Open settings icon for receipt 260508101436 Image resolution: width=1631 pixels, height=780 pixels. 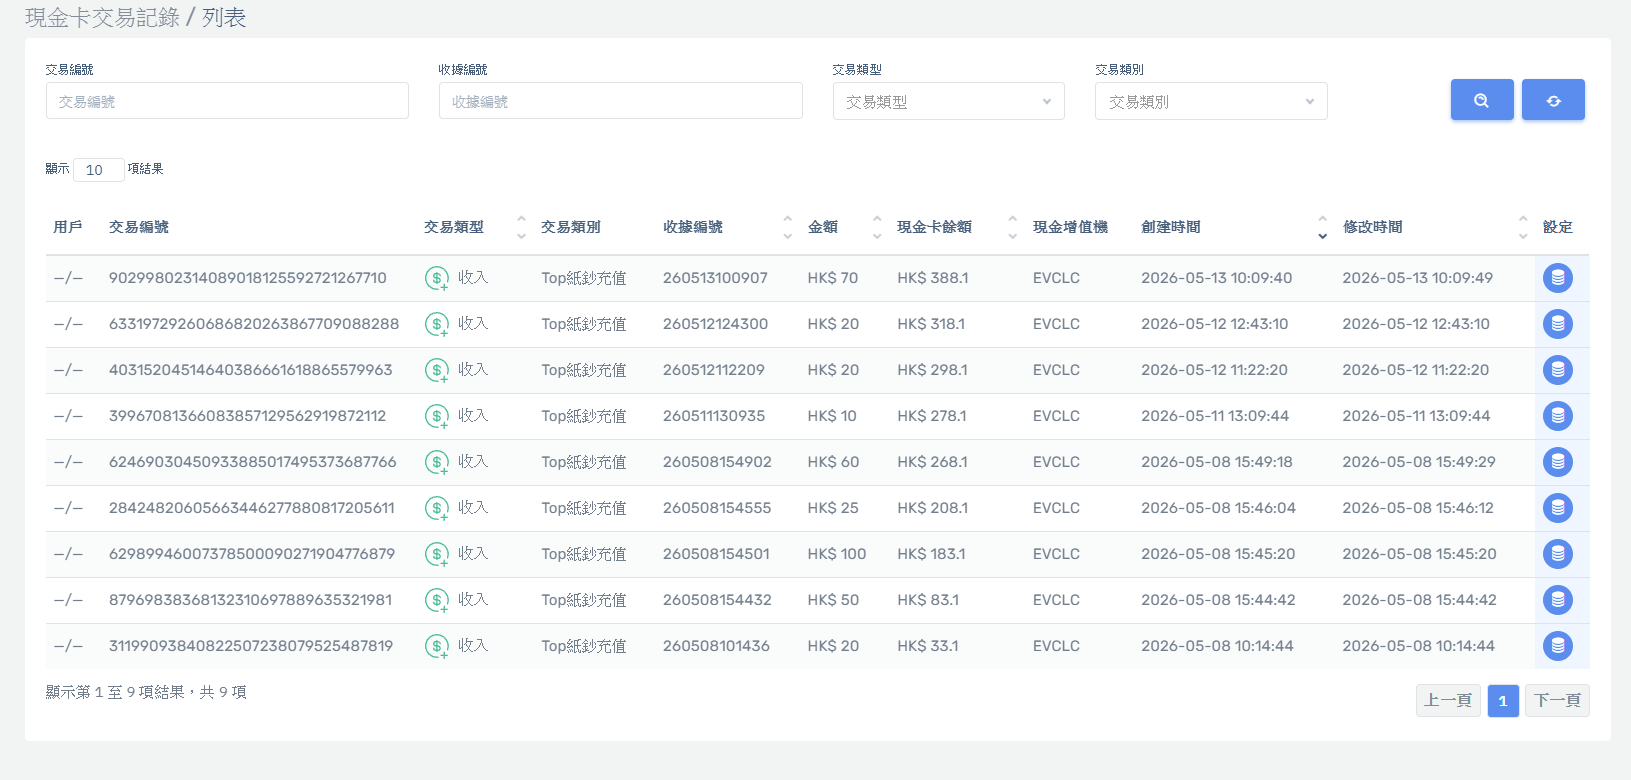1558,646
